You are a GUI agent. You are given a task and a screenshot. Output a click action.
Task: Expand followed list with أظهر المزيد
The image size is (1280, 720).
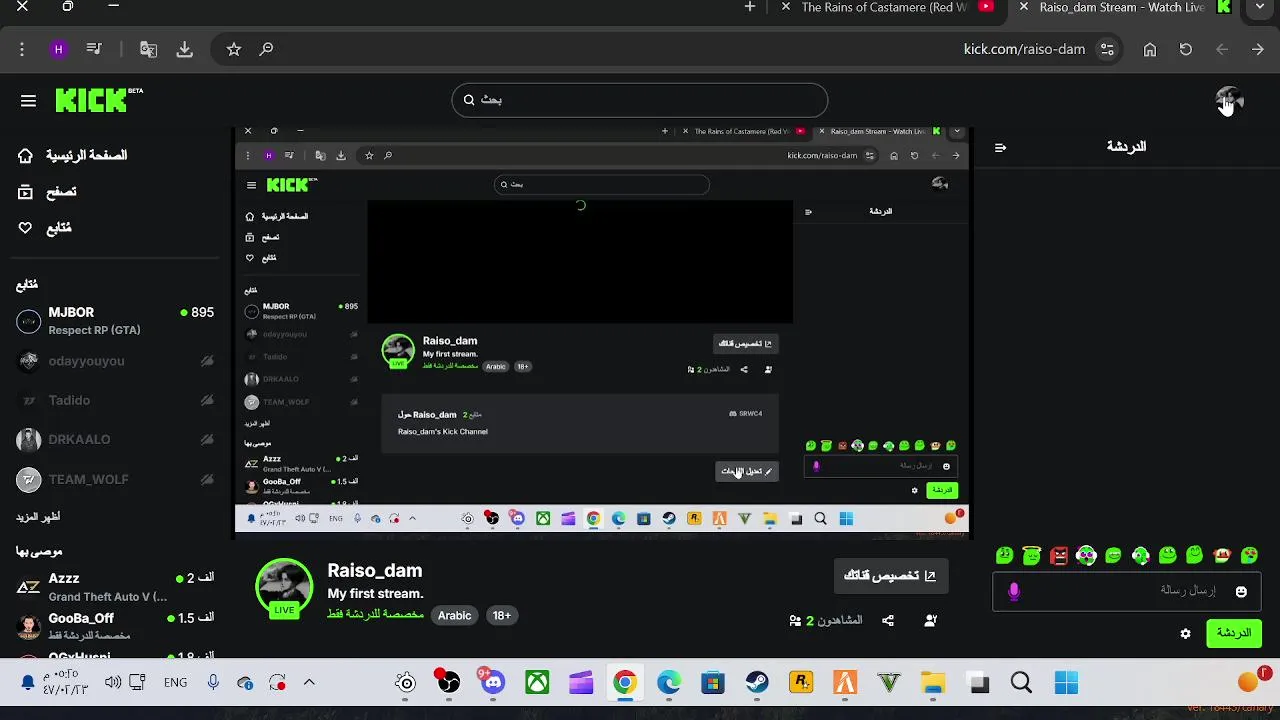(x=38, y=517)
